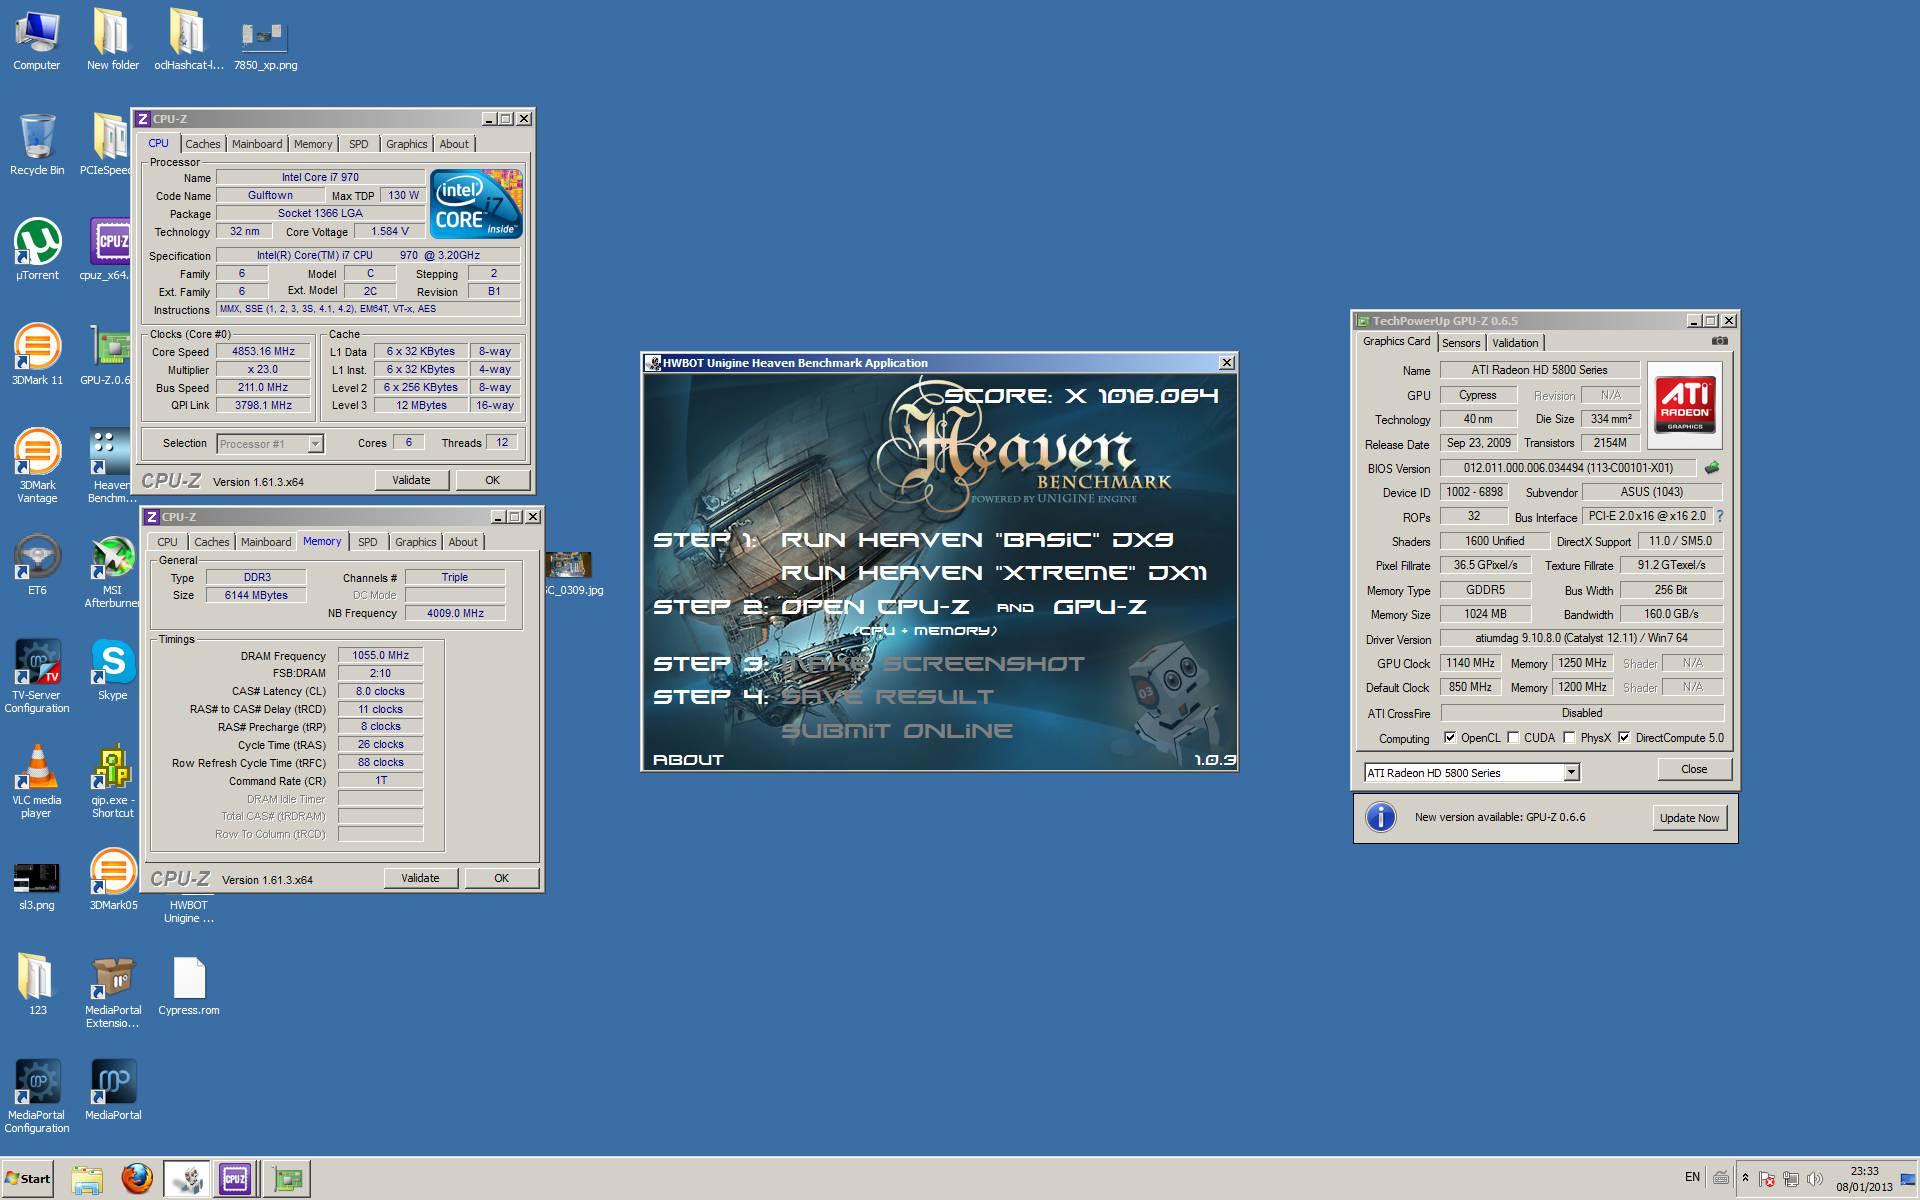Click Run Heaven "Xtreme" DX11

pyautogui.click(x=994, y=573)
